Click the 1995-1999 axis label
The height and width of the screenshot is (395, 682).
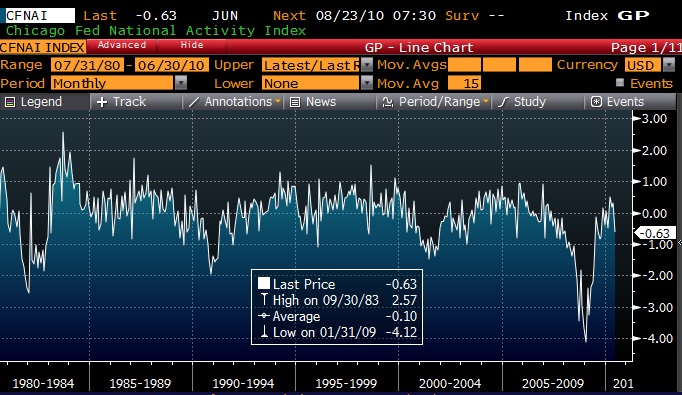(346, 384)
